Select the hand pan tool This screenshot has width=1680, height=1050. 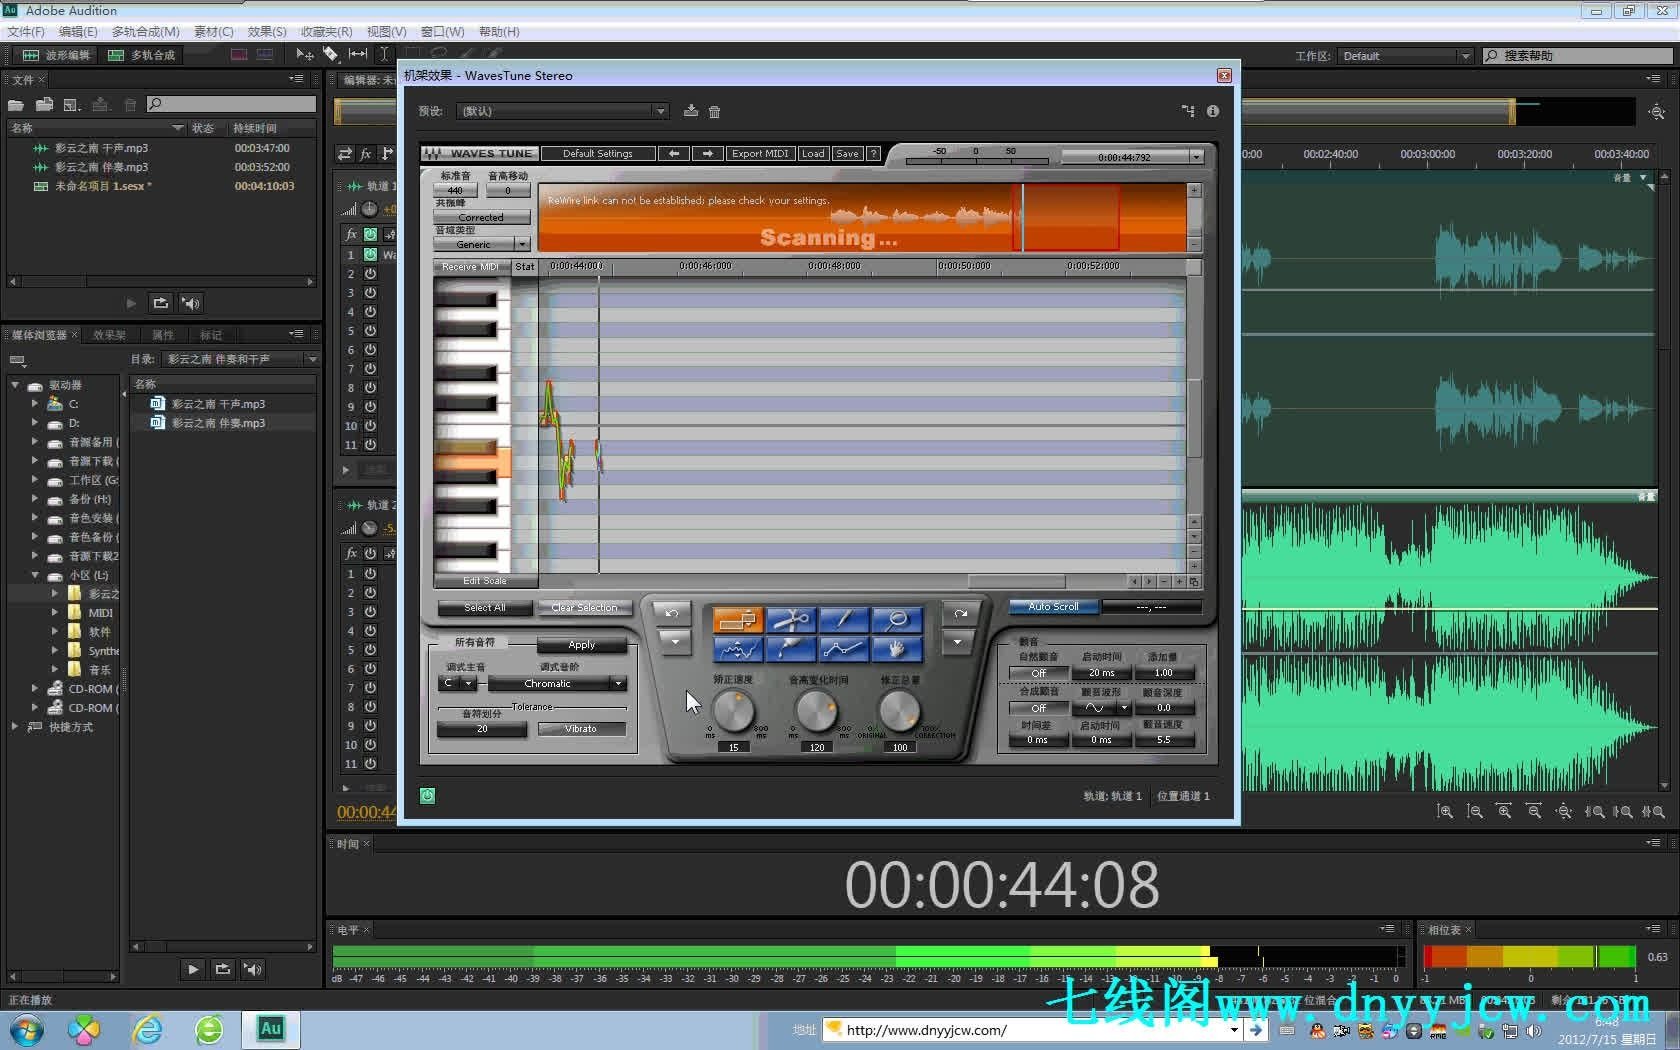coord(897,649)
